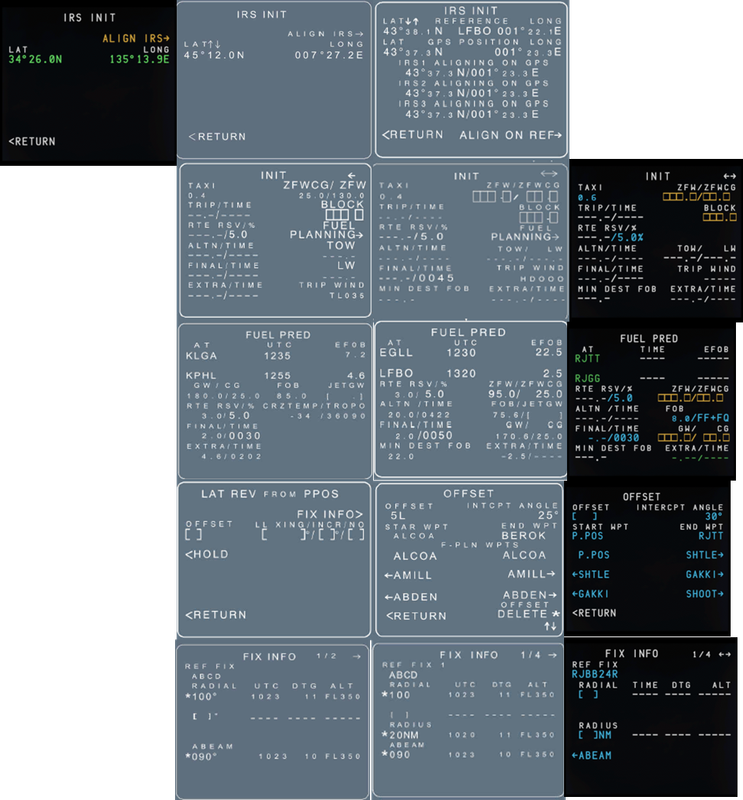Select empty RADIUS NM brackets on black FIX INFO page
743x800 pixels.
click(595, 735)
